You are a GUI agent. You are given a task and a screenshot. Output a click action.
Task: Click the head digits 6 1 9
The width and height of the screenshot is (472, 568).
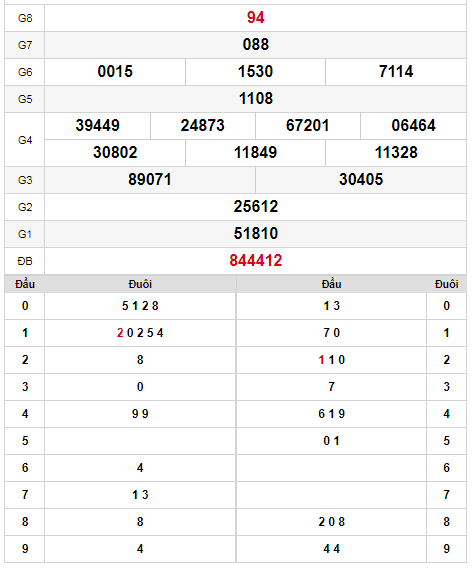pyautogui.click(x=331, y=414)
